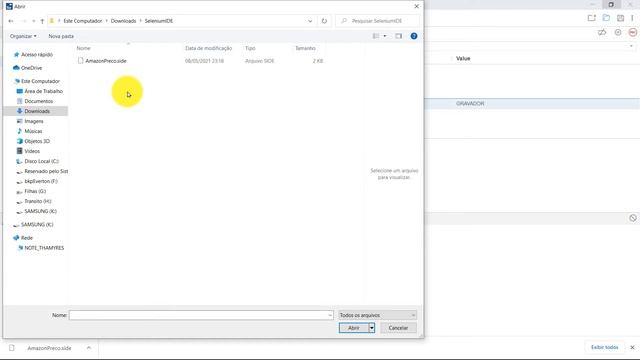640x360 pixels.
Task: Open the Abrir button split arrow
Action: [x=371, y=328]
